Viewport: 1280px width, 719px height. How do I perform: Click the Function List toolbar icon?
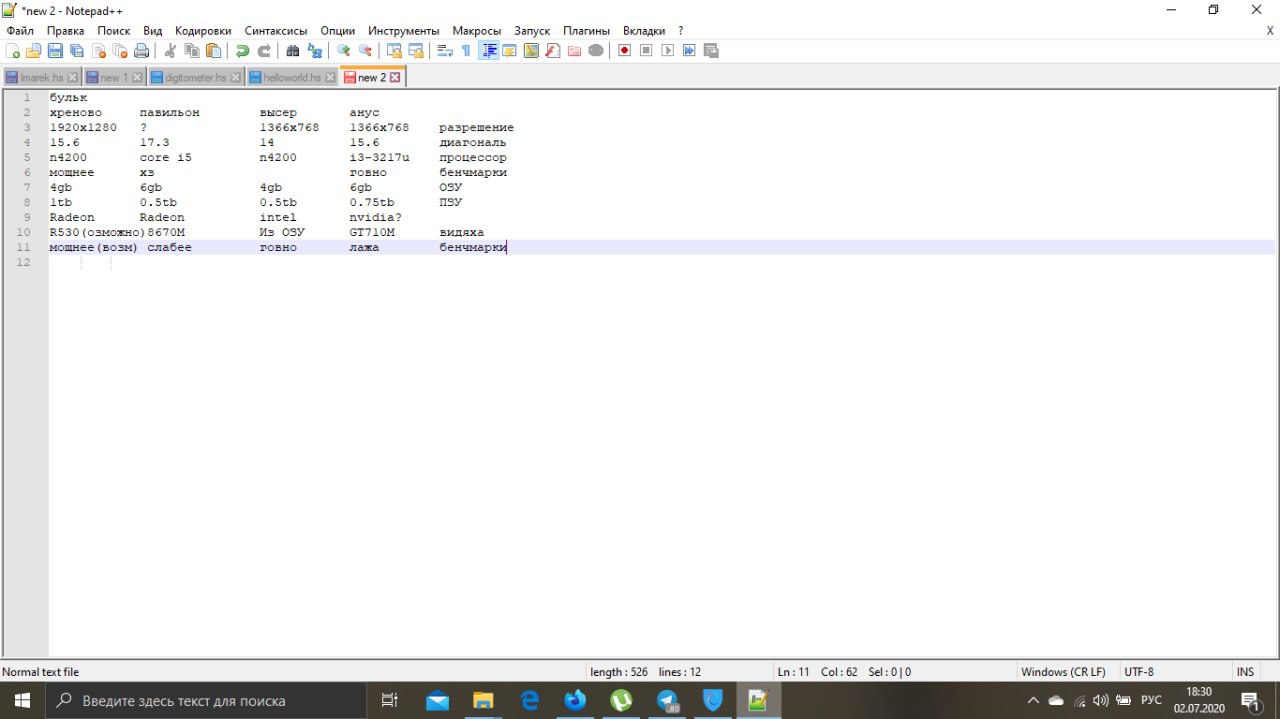(553, 51)
